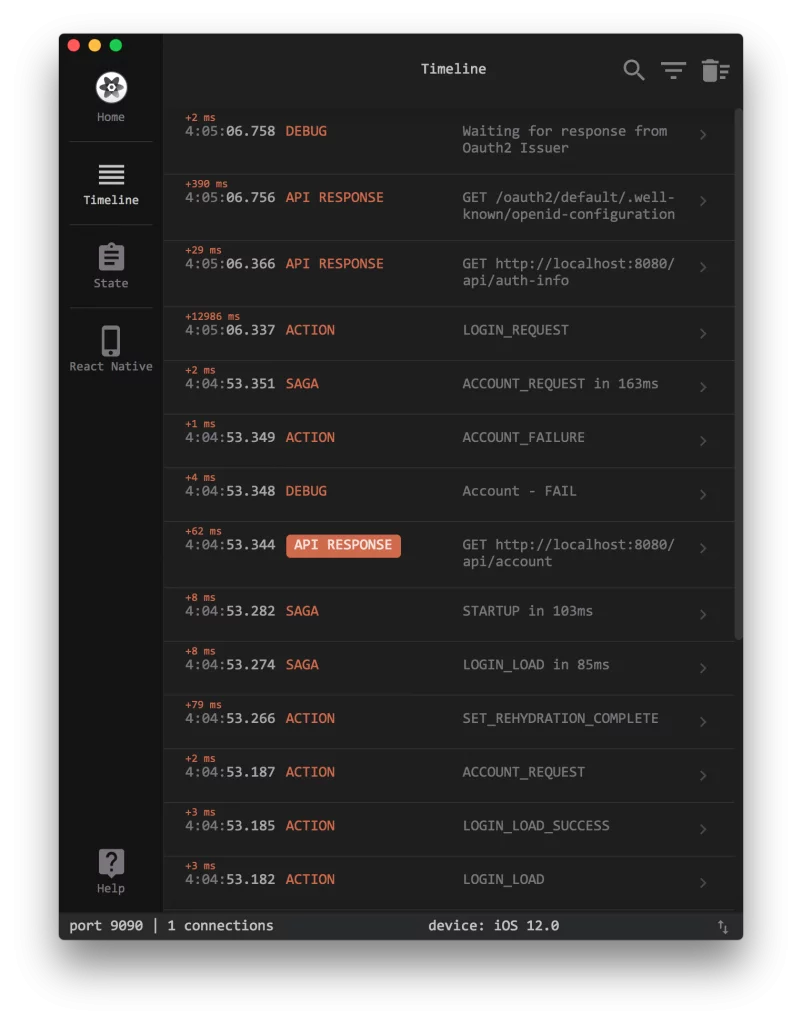This screenshot has height=1024, width=802.
Task: Click timestamp 4:04:53.348
Action: 230,491
